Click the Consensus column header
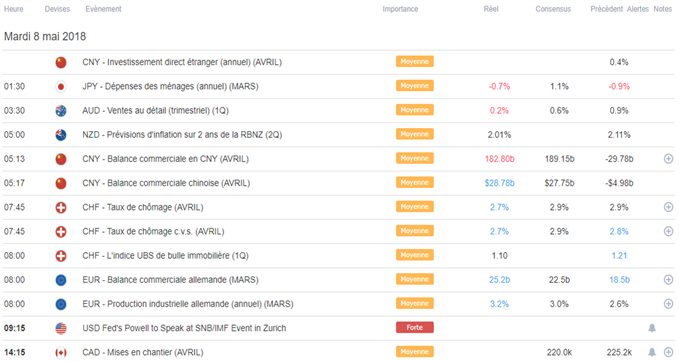The height and width of the screenshot is (362, 679). pos(553,9)
